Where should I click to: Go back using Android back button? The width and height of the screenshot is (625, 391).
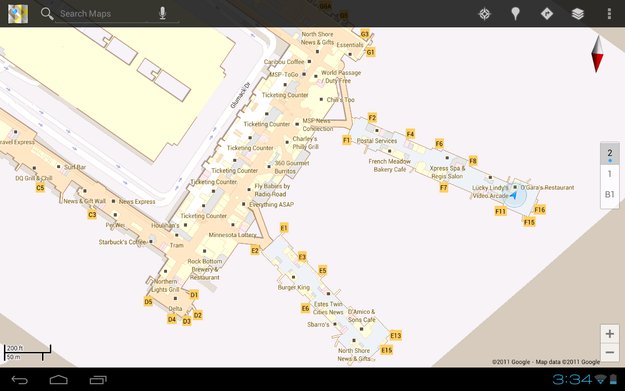click(x=20, y=380)
